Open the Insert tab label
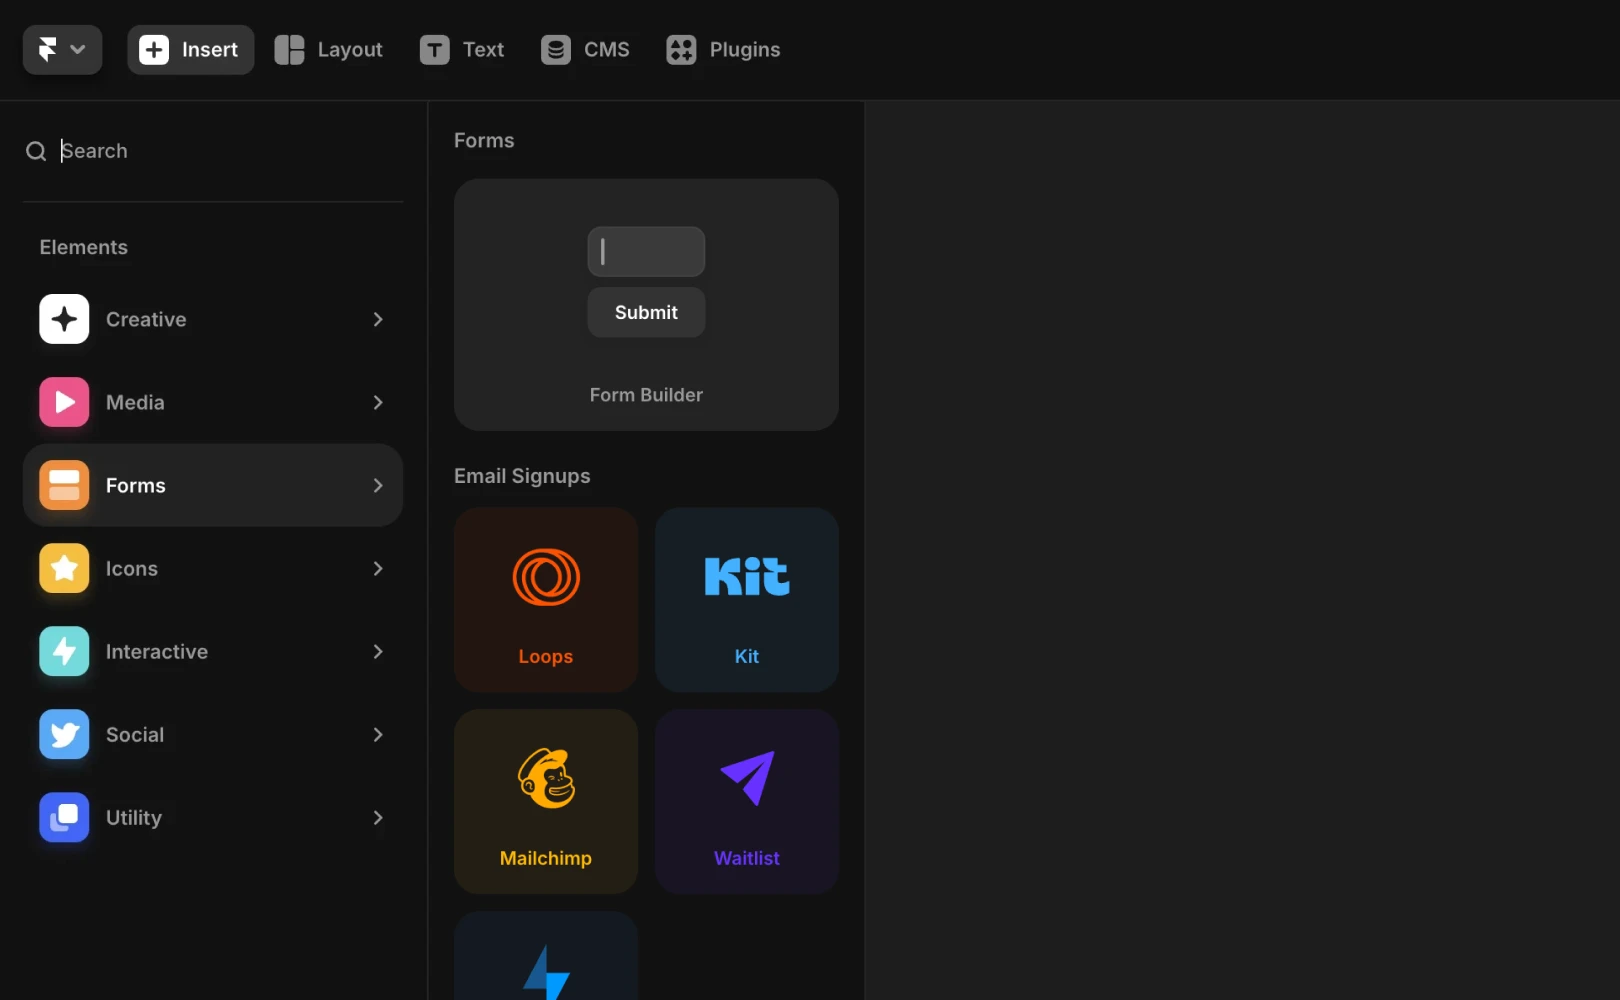Screen dimensions: 1620x1000 click(210, 50)
